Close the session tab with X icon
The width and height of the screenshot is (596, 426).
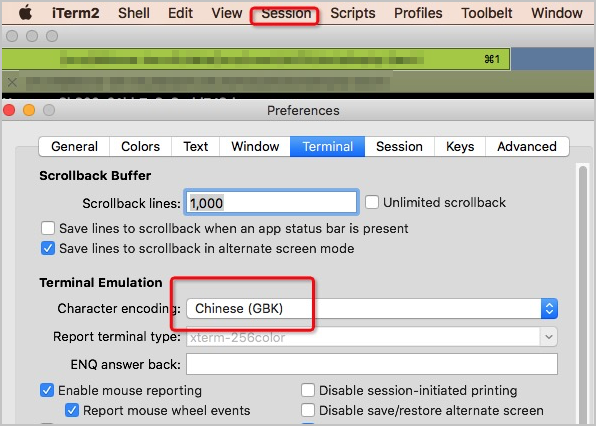pyautogui.click(x=12, y=82)
